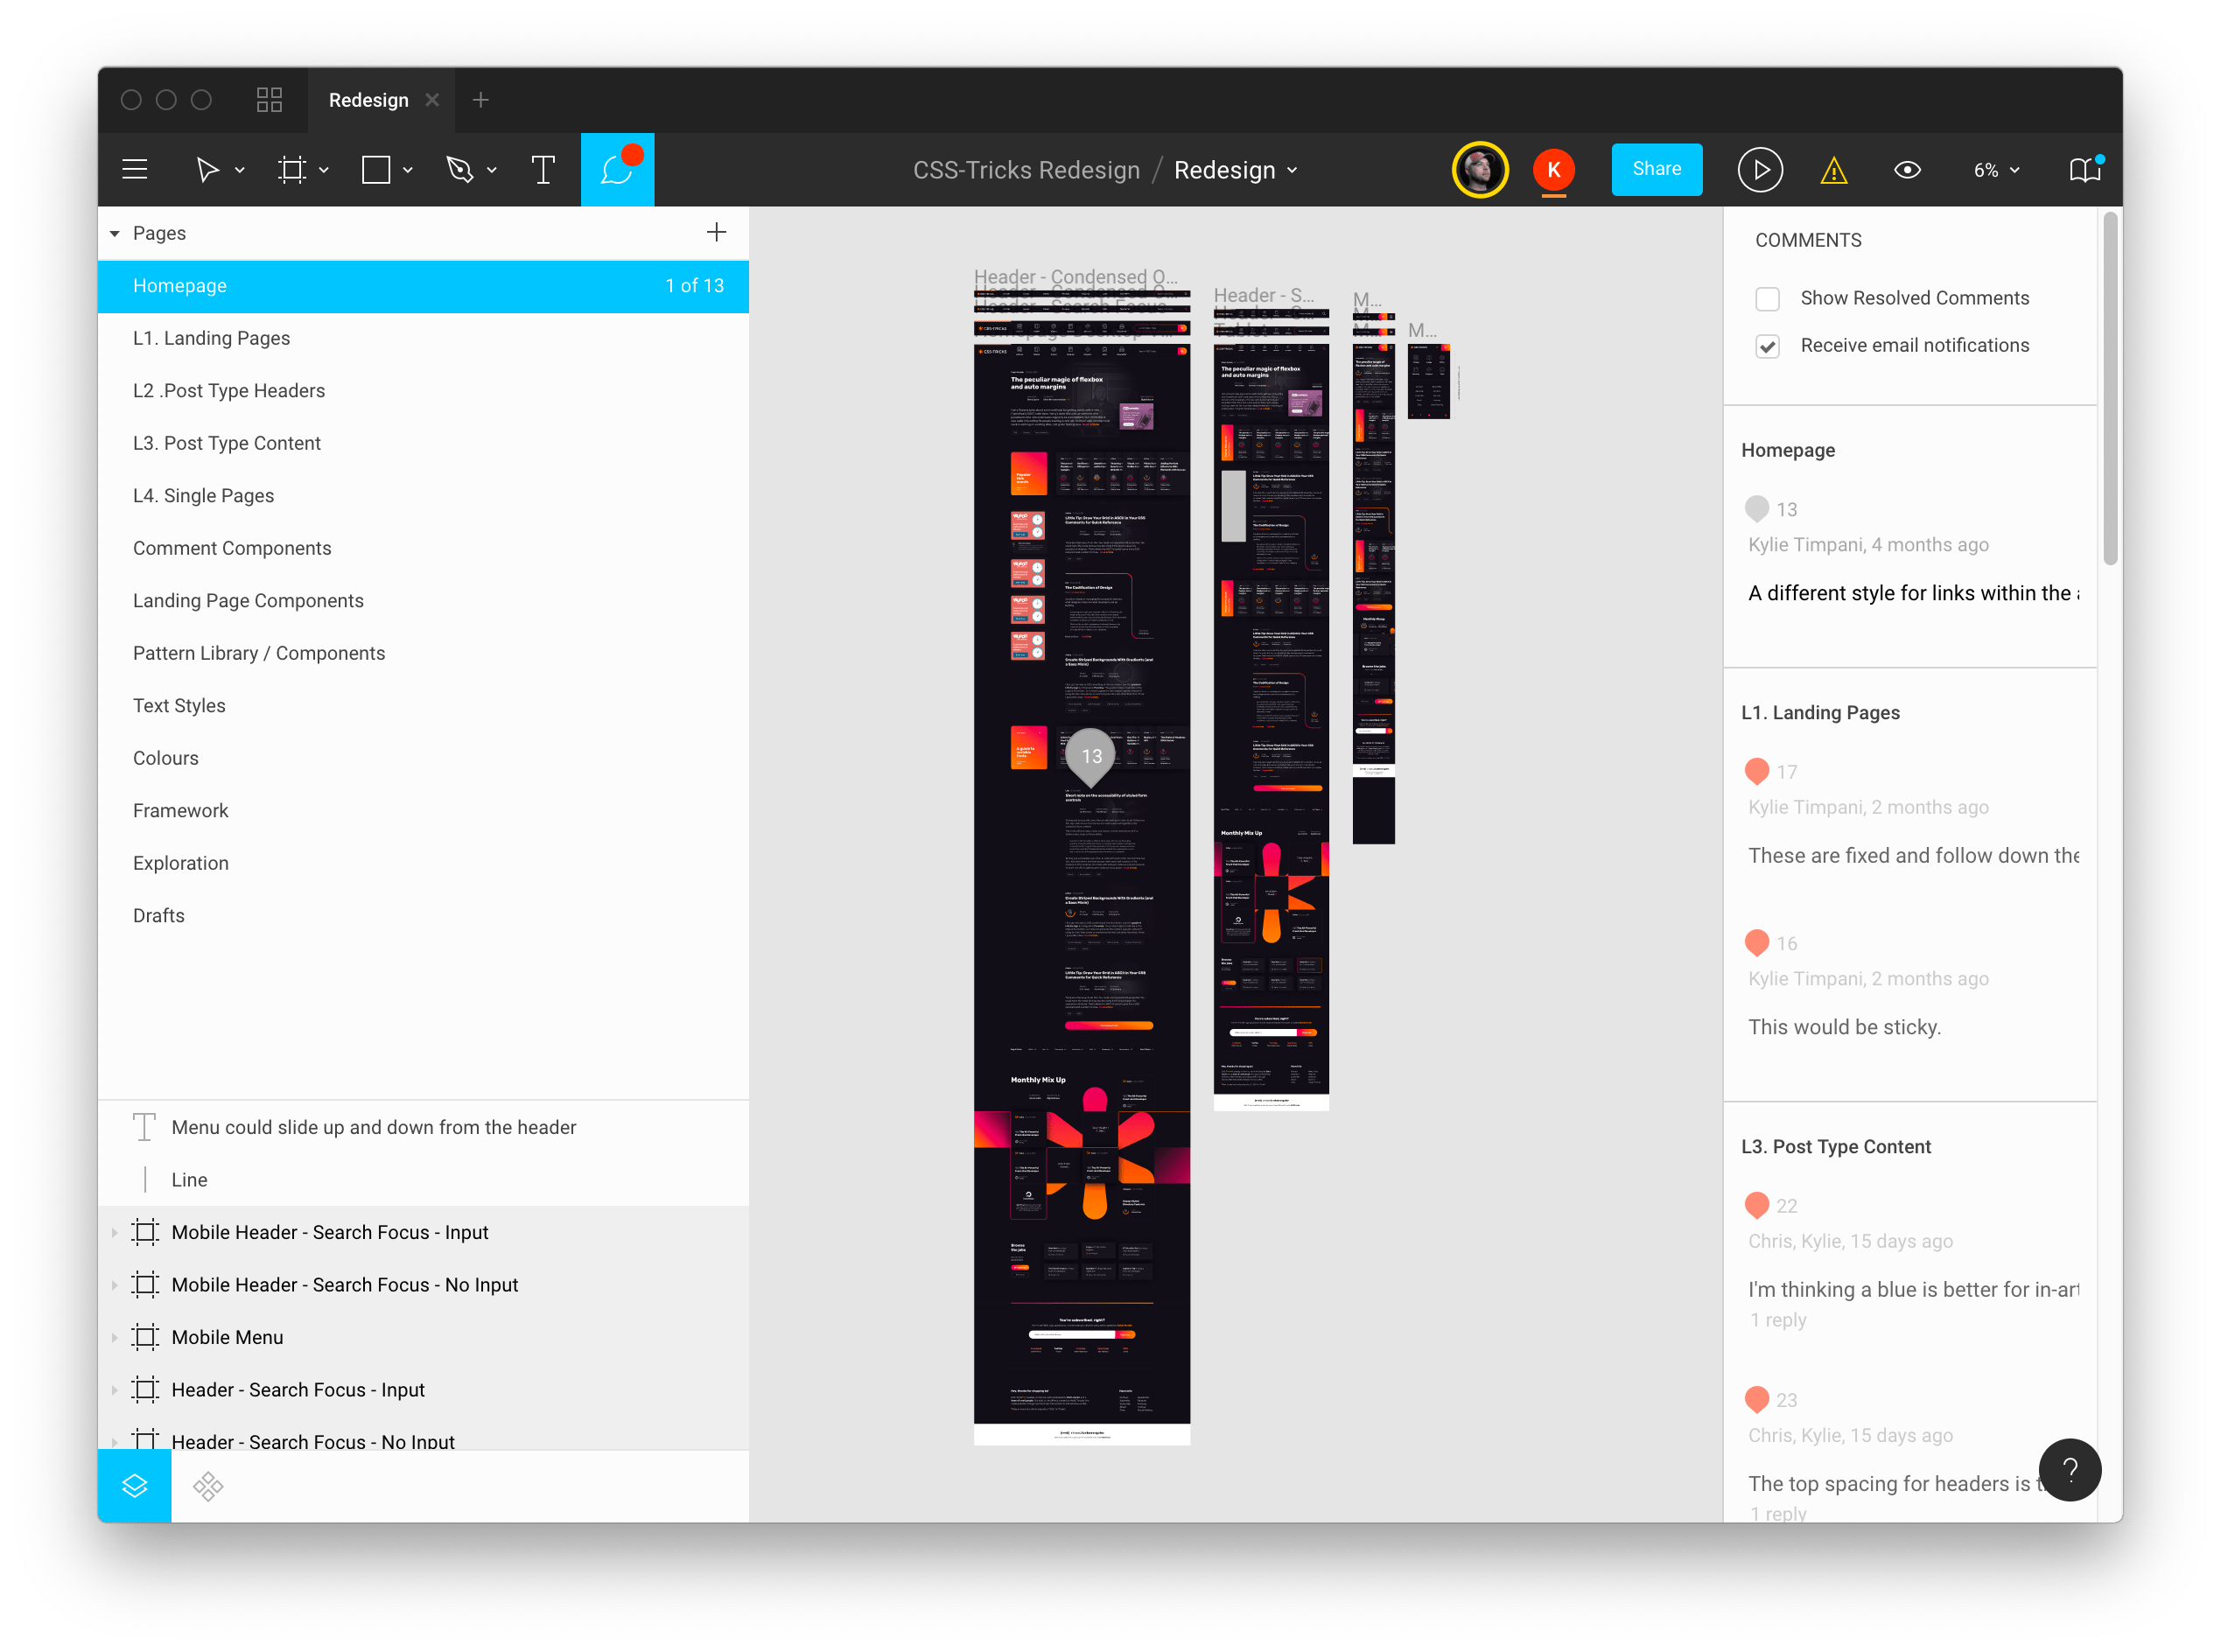The width and height of the screenshot is (2221, 1652).
Task: Select the Pen tool
Action: [459, 169]
